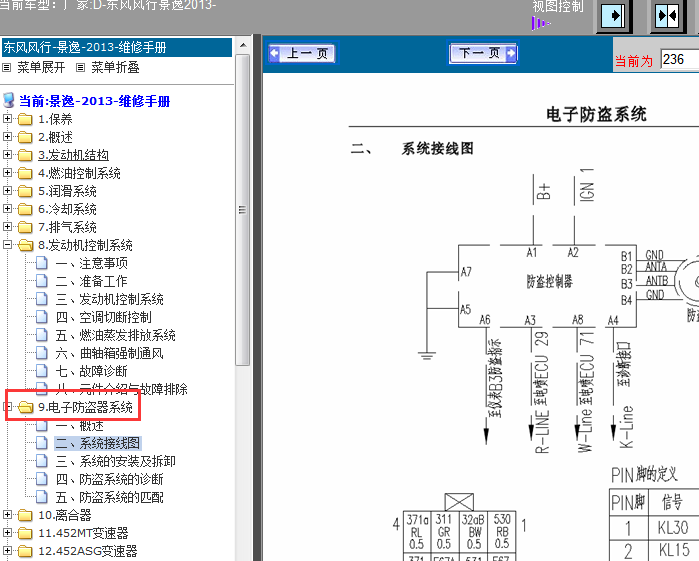699x561 pixels.
Task: Click folder icon of 12.452ASG变速器
Action: [25, 551]
